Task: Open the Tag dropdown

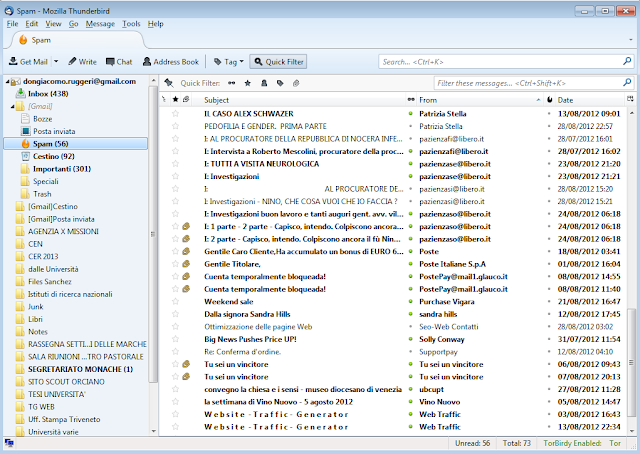Action: tap(228, 61)
